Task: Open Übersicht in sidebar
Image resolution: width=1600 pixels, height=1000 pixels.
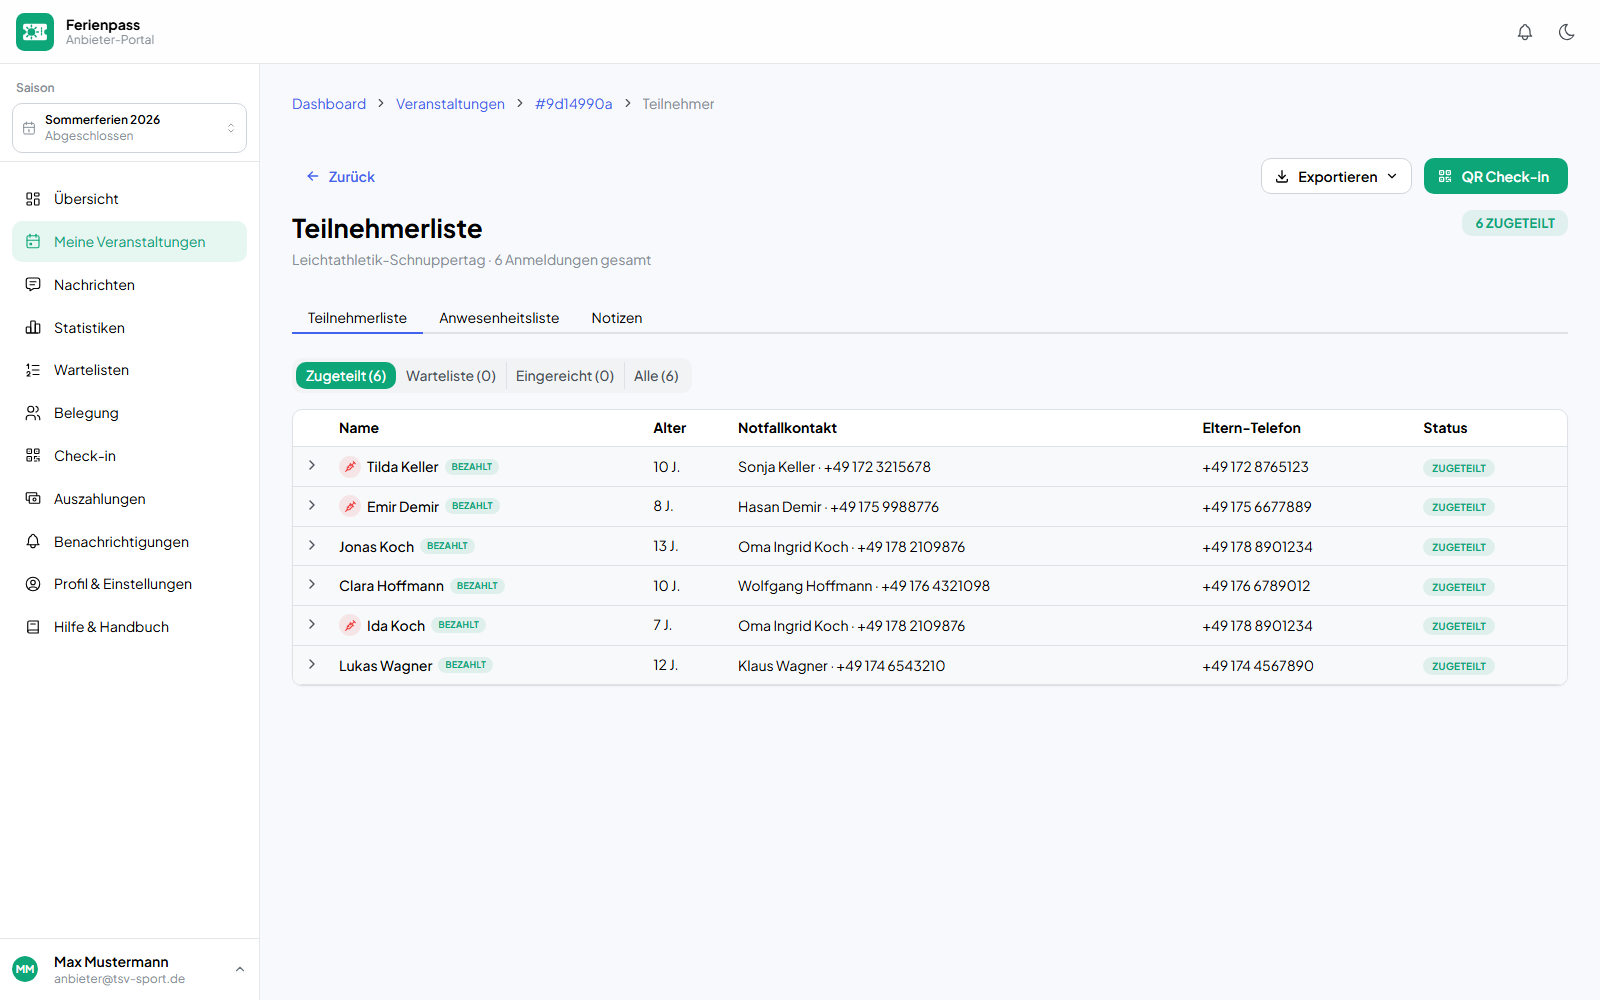Action: 129,199
